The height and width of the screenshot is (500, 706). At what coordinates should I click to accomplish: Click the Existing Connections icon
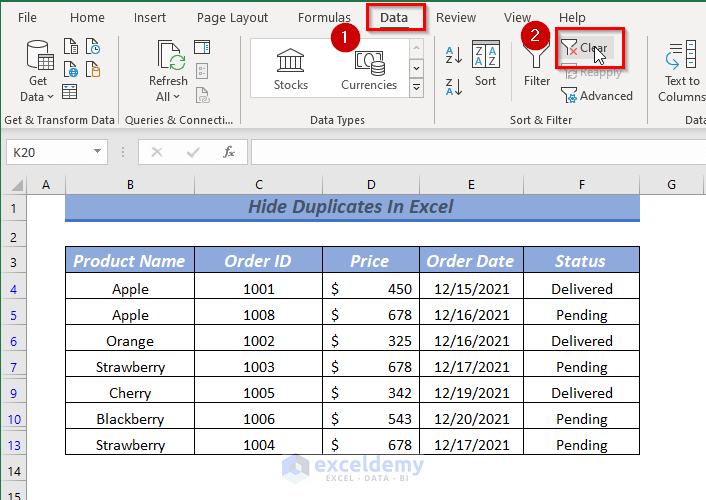(93, 69)
